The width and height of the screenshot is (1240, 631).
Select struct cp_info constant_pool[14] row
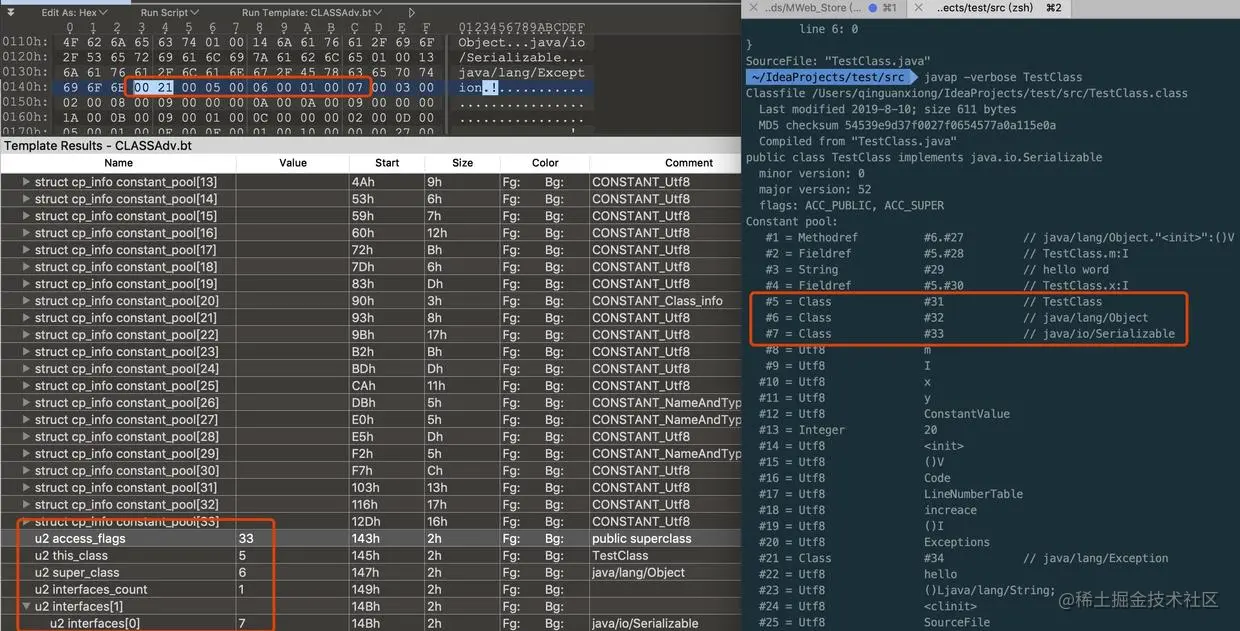pyautogui.click(x=371, y=199)
